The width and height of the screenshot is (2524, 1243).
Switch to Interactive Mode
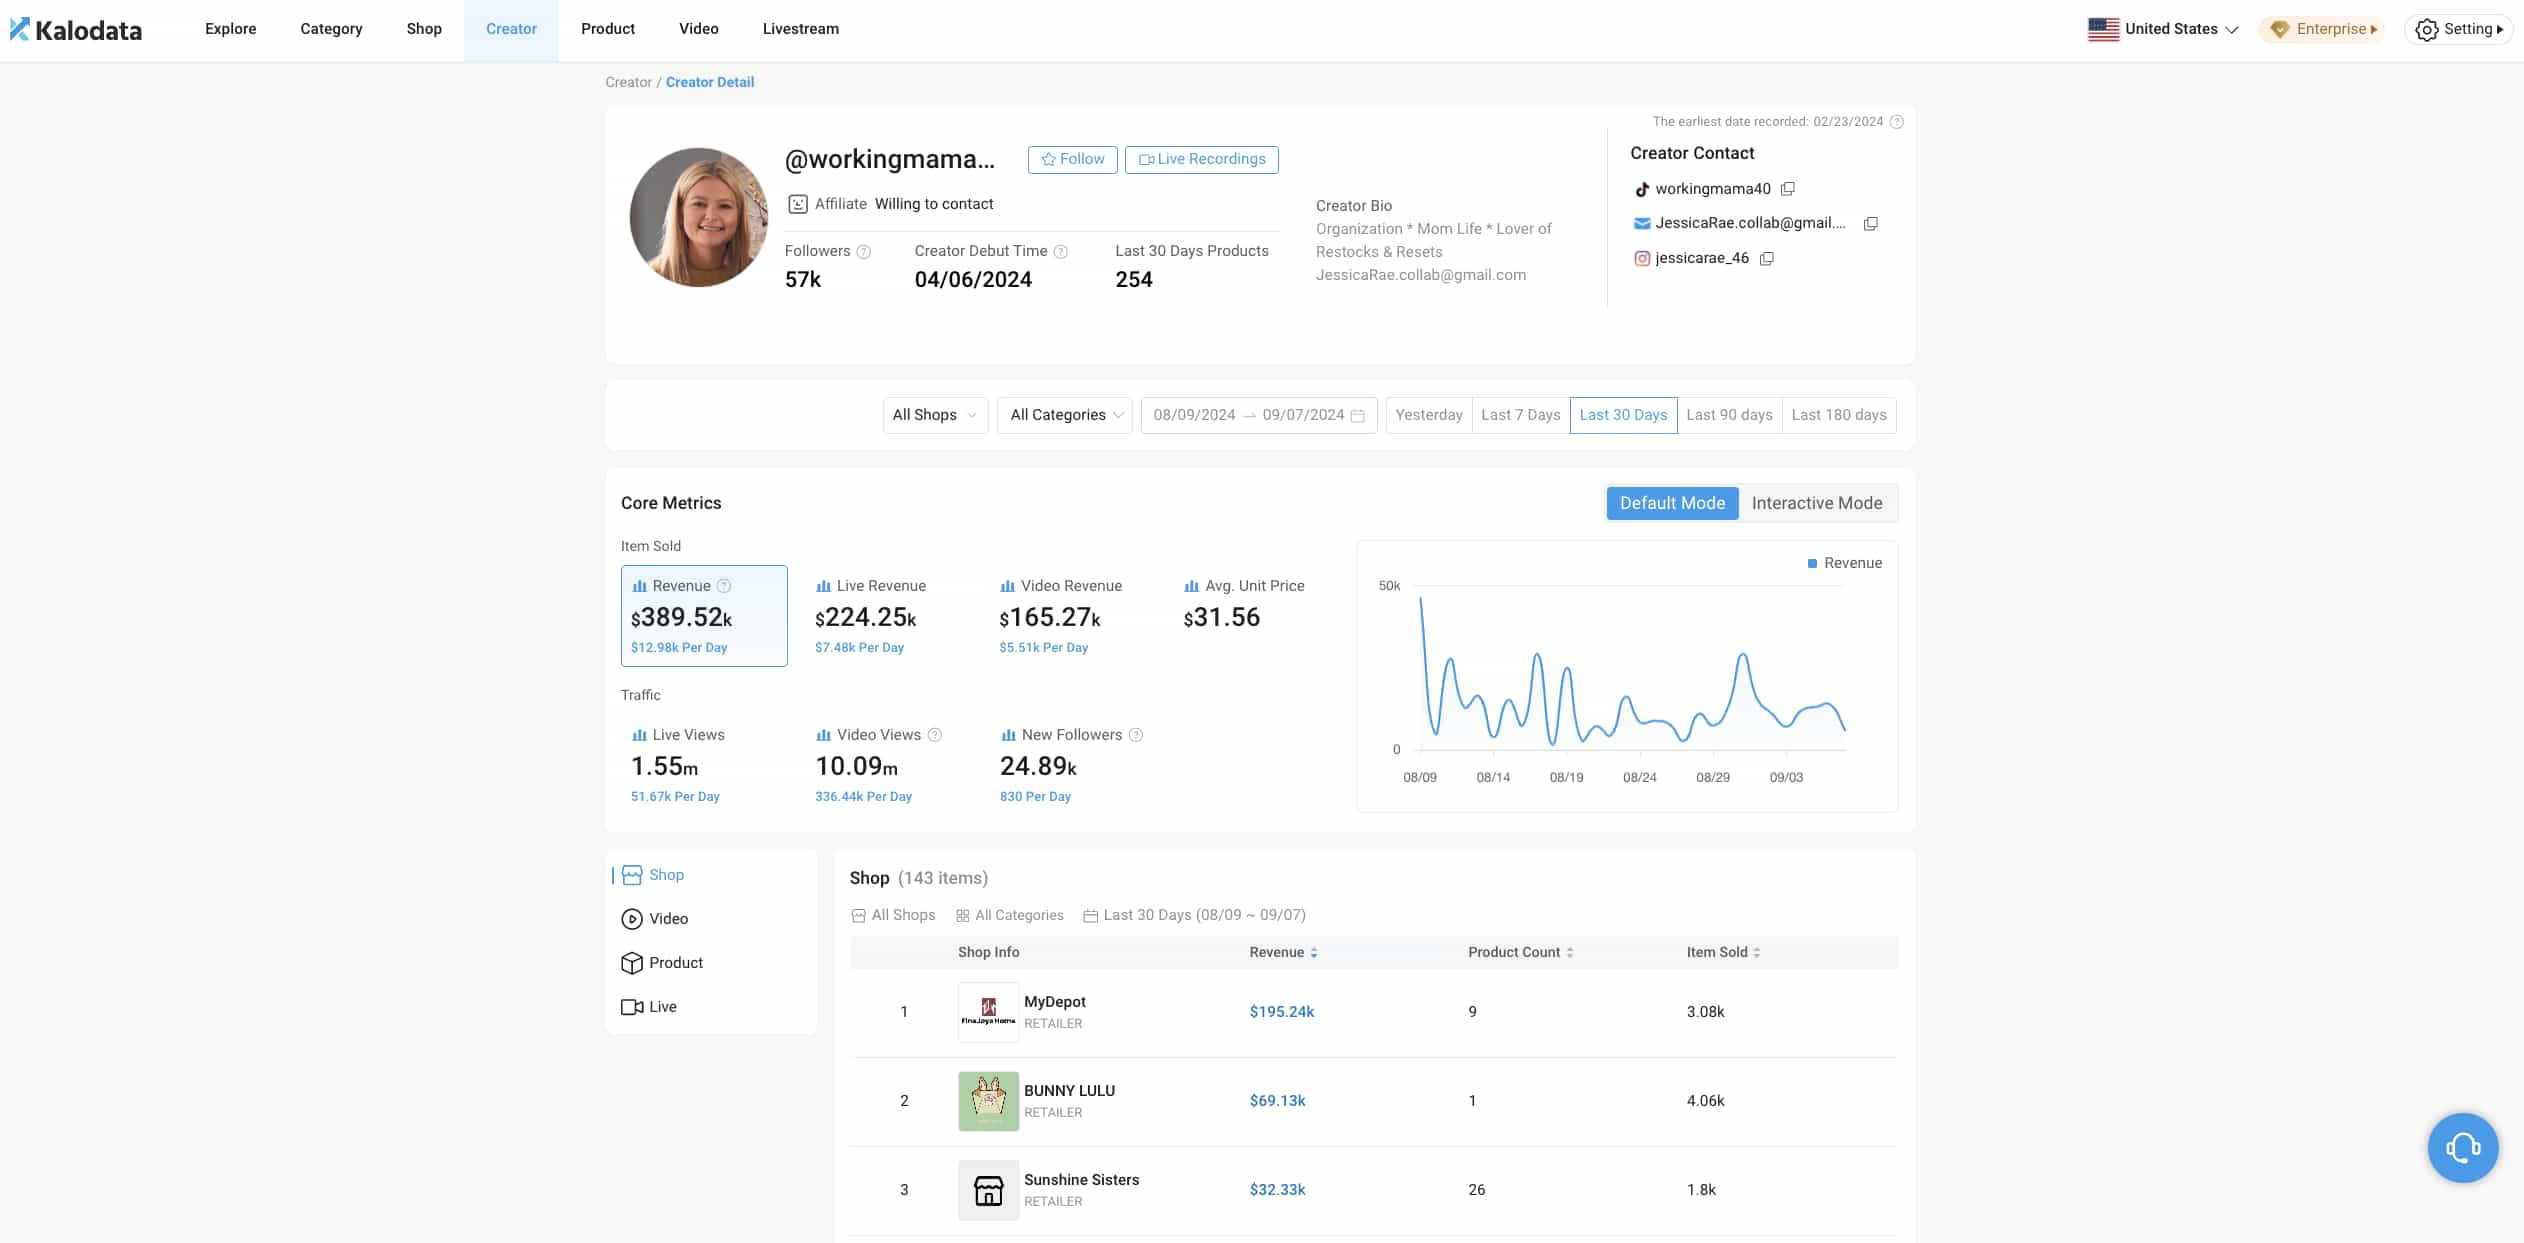click(1816, 503)
